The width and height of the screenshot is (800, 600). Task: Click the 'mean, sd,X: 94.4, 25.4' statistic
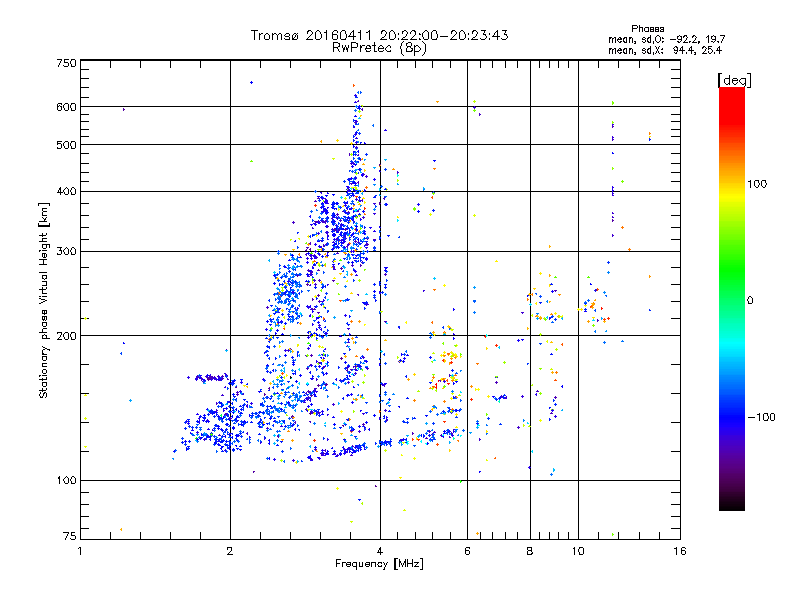click(665, 50)
